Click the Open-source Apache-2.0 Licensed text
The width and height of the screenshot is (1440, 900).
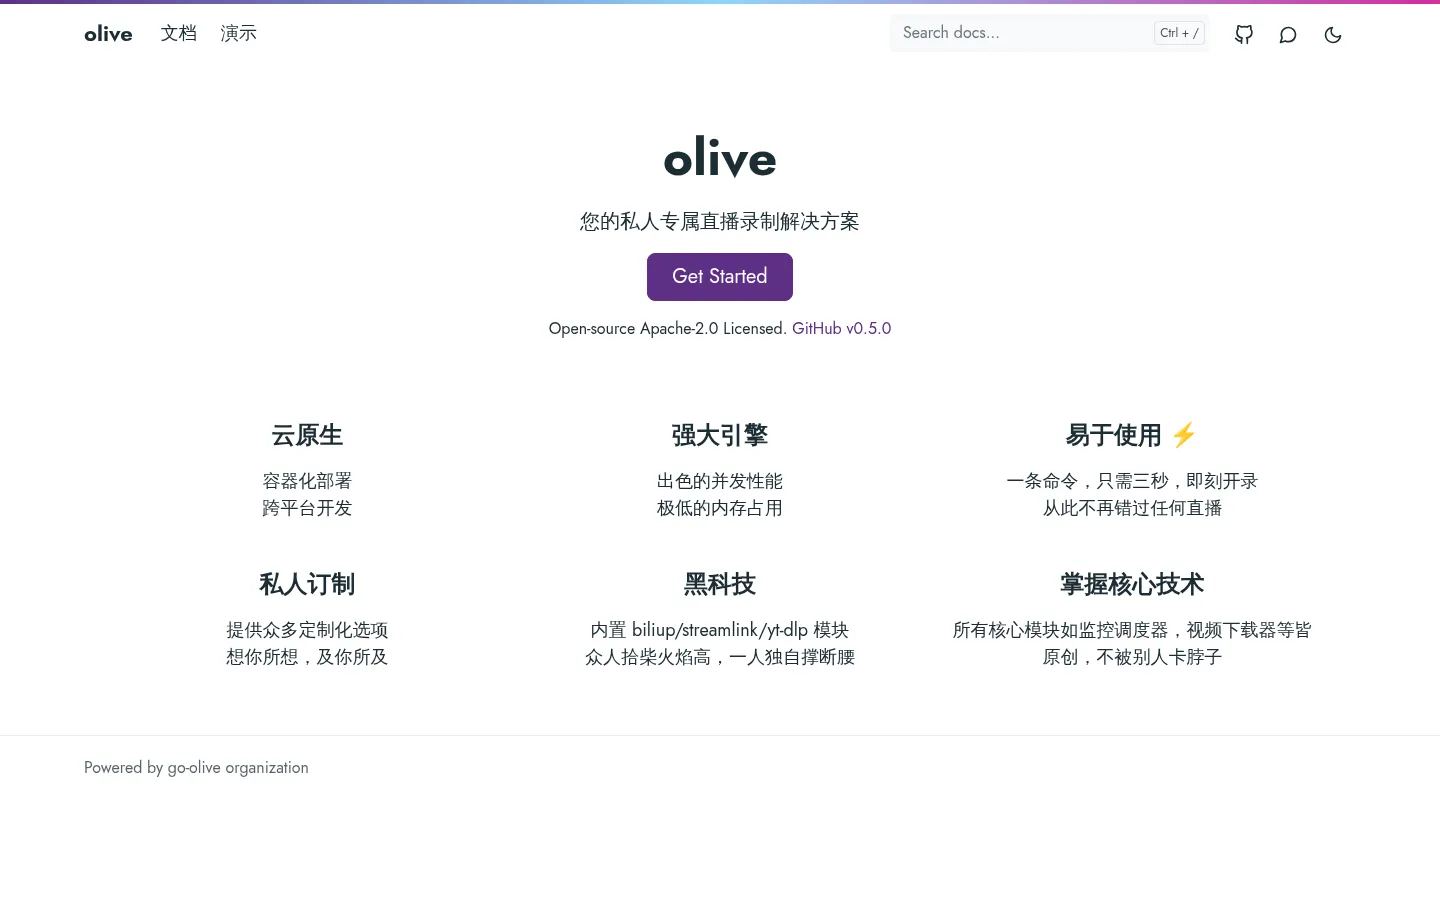(x=668, y=328)
